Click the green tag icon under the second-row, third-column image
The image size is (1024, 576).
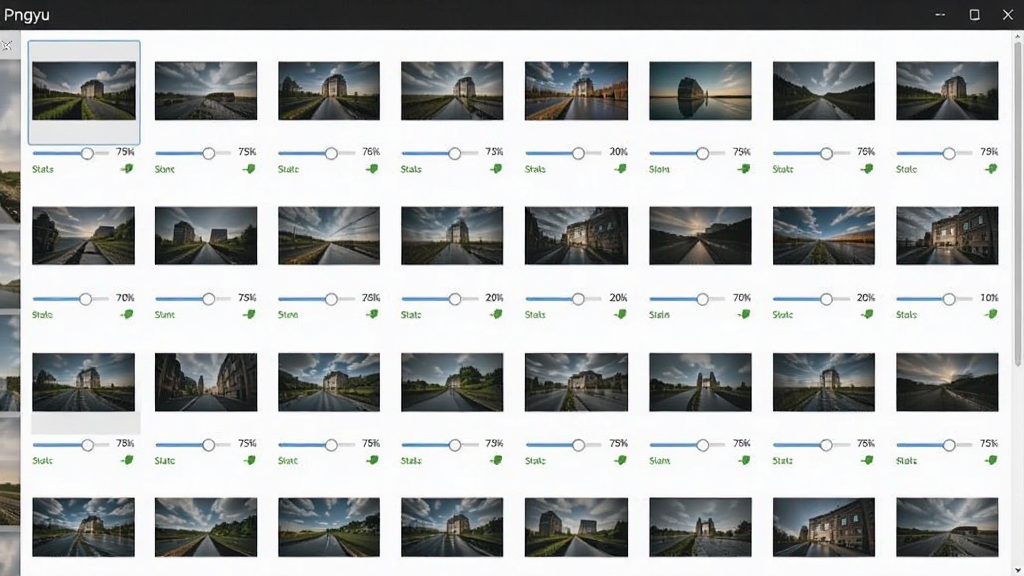372,315
